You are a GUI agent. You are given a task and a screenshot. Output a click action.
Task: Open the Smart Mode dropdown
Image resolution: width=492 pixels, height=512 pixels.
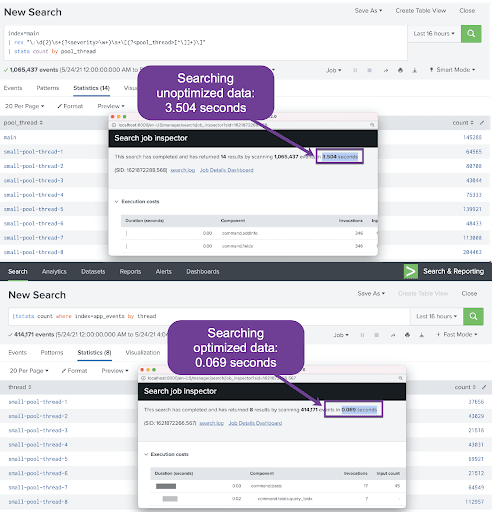click(x=452, y=70)
